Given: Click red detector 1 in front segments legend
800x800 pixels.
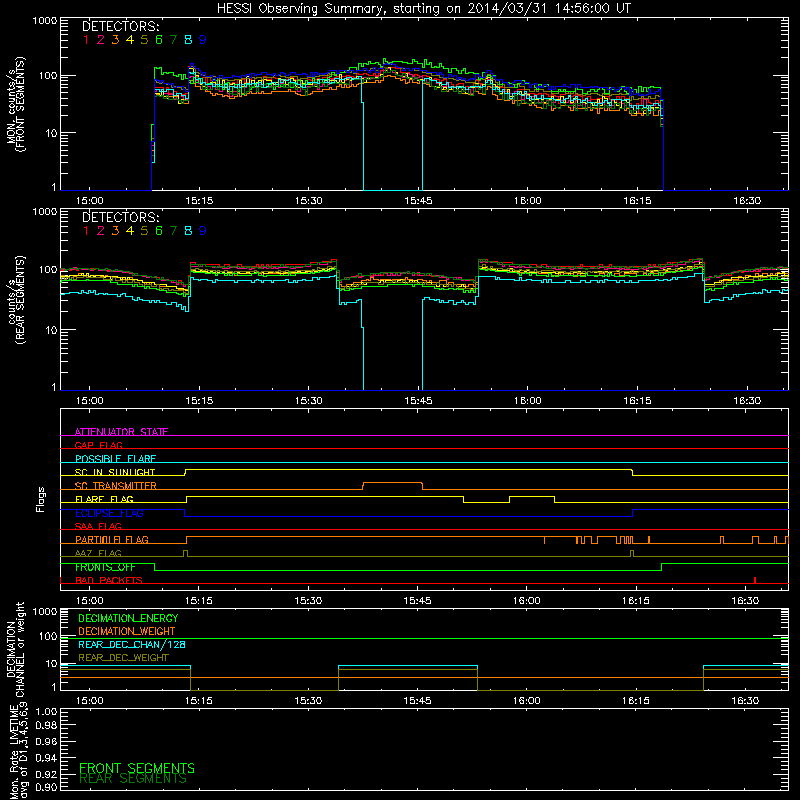Looking at the screenshot, I should point(86,40).
